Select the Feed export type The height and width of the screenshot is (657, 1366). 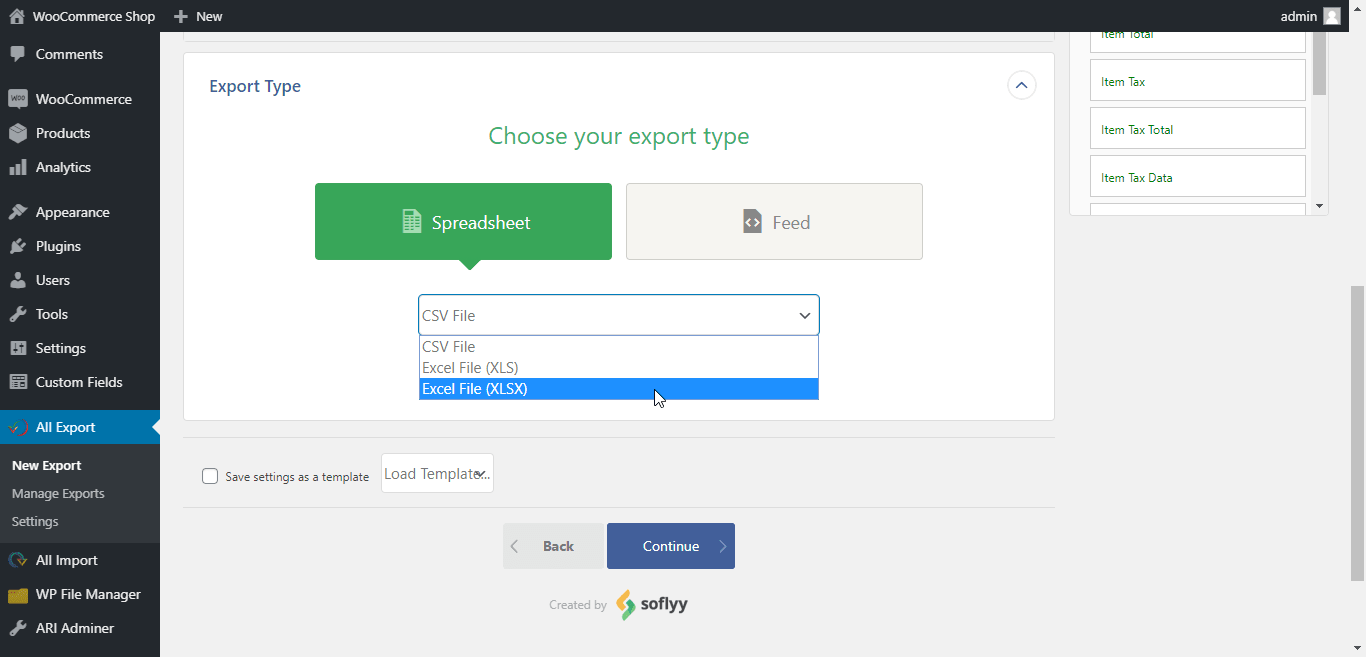tap(774, 222)
